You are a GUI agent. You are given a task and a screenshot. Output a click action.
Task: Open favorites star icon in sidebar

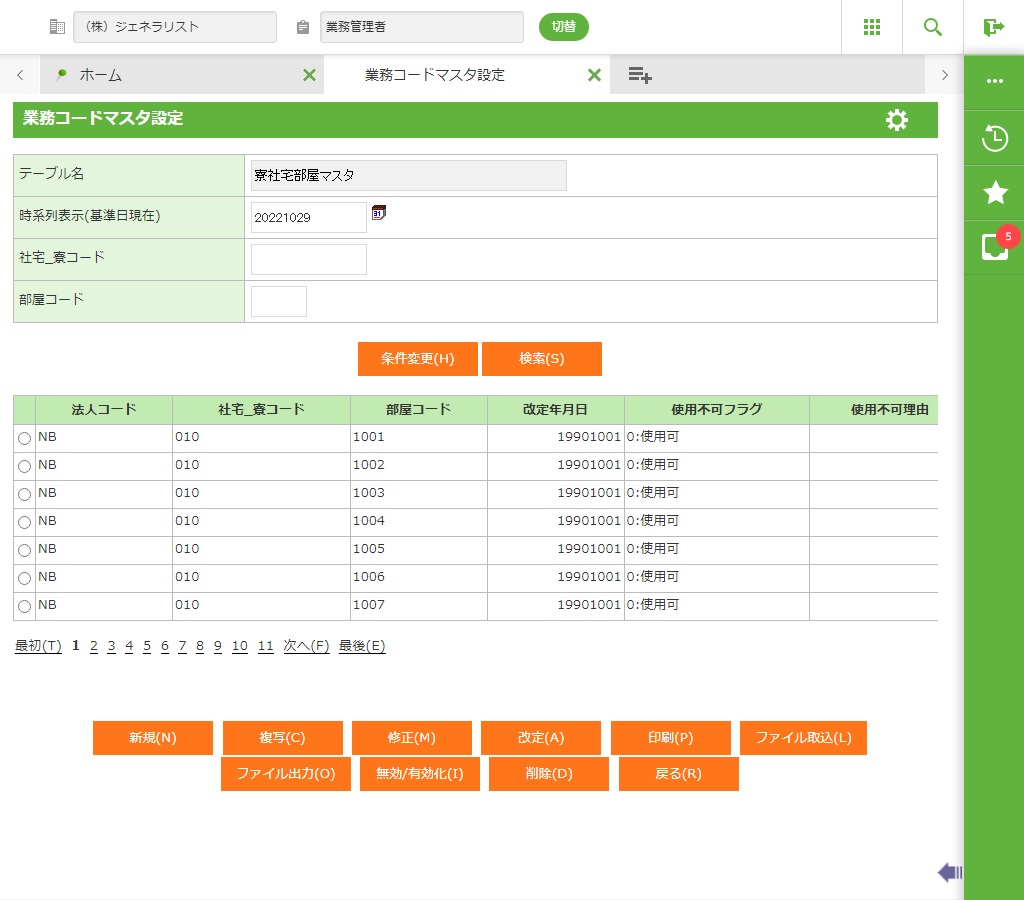[994, 193]
